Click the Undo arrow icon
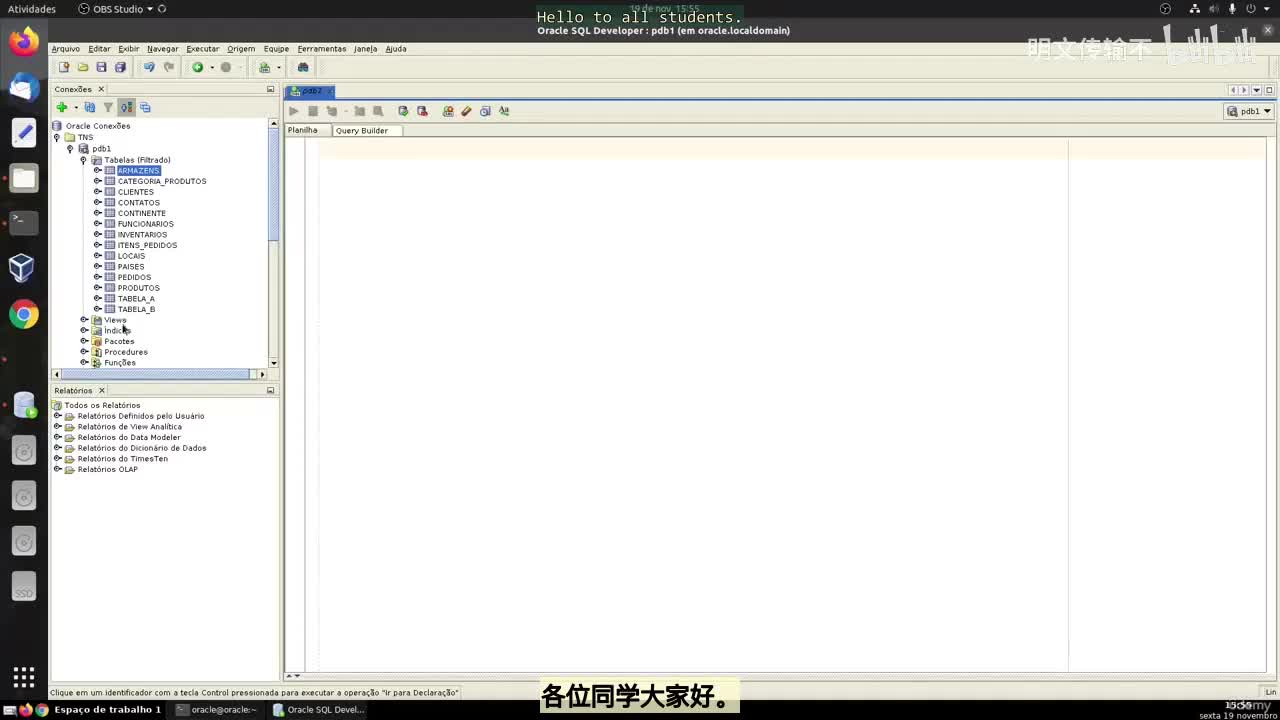The height and width of the screenshot is (720, 1280). tap(149, 67)
